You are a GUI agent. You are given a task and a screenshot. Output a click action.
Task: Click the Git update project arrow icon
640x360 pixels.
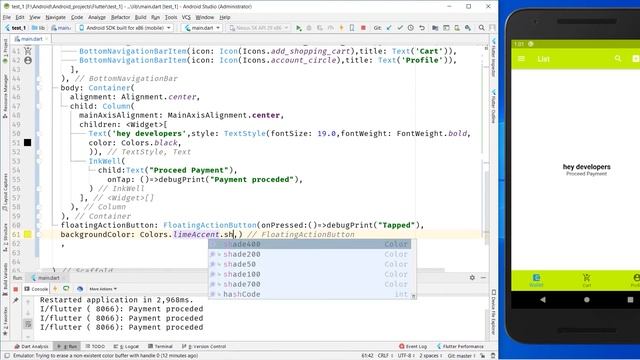(389, 28)
